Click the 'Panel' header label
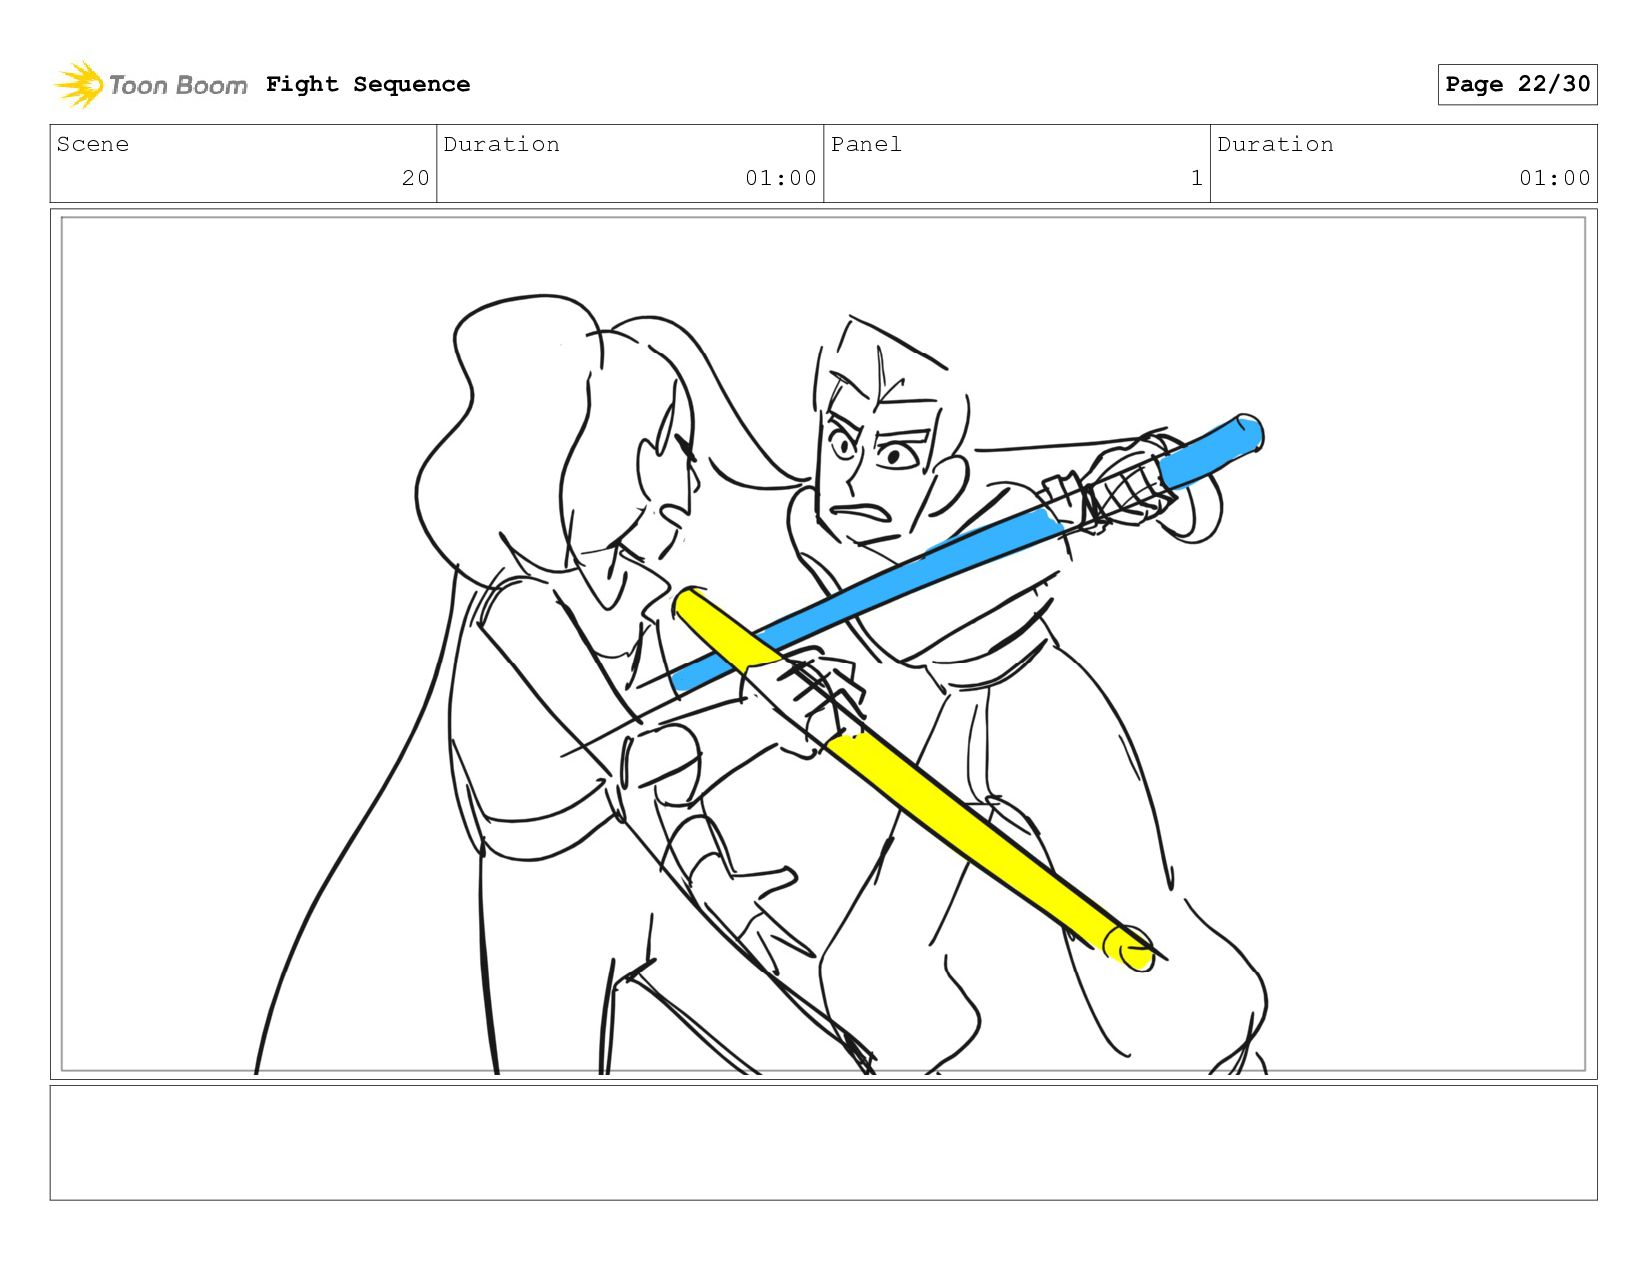This screenshot has height=1275, width=1650. point(866,144)
